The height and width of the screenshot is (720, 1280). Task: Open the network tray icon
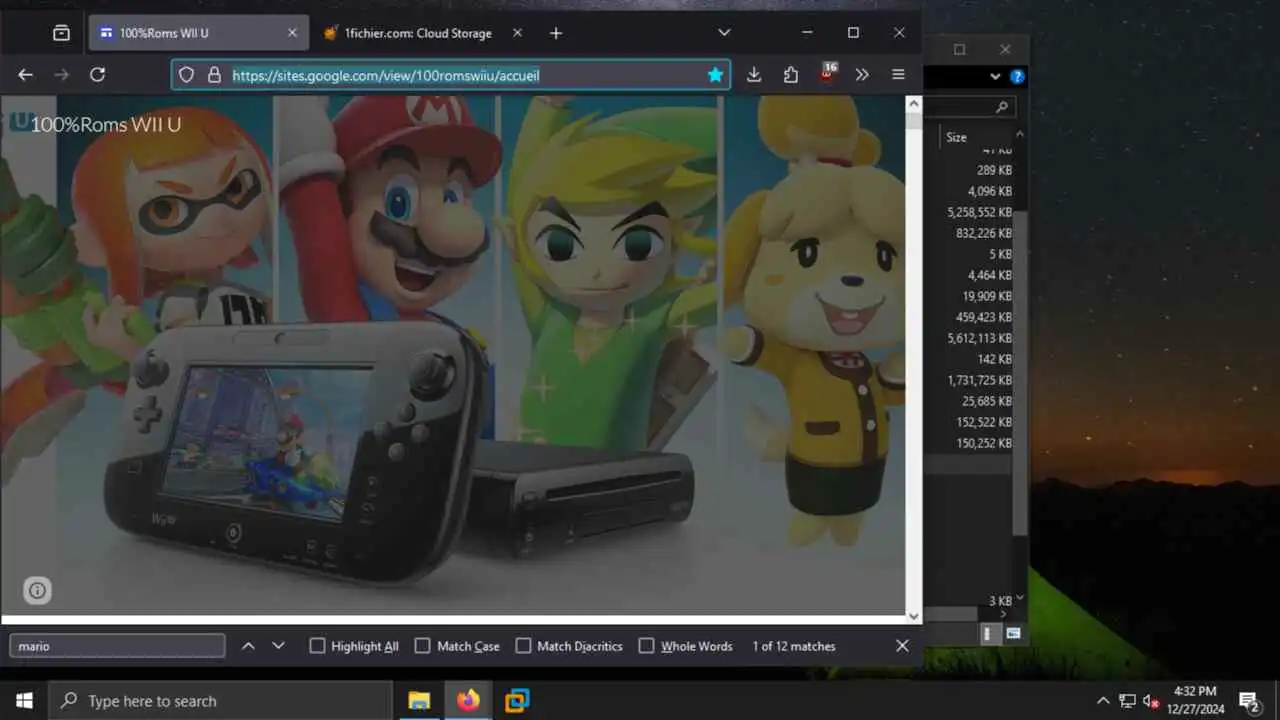pyautogui.click(x=1127, y=701)
